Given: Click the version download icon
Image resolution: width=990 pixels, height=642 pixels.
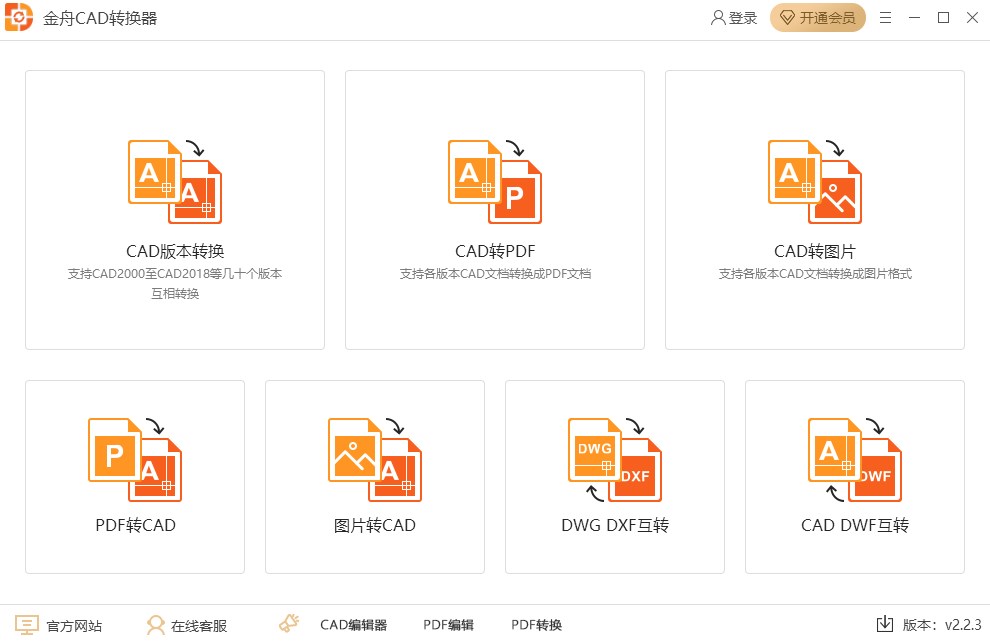Looking at the screenshot, I should pyautogui.click(x=884, y=624).
